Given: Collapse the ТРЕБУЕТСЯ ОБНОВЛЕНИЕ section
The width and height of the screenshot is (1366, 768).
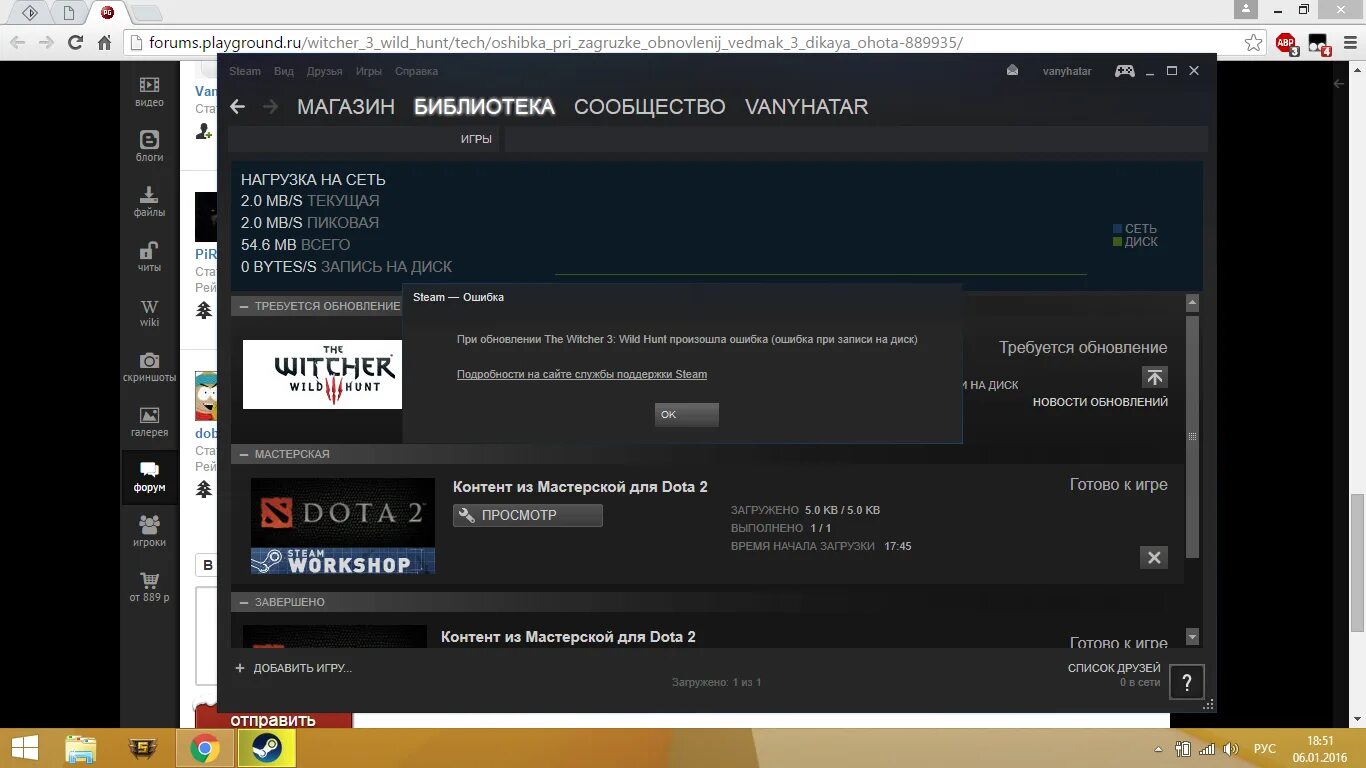Looking at the screenshot, I should point(243,306).
